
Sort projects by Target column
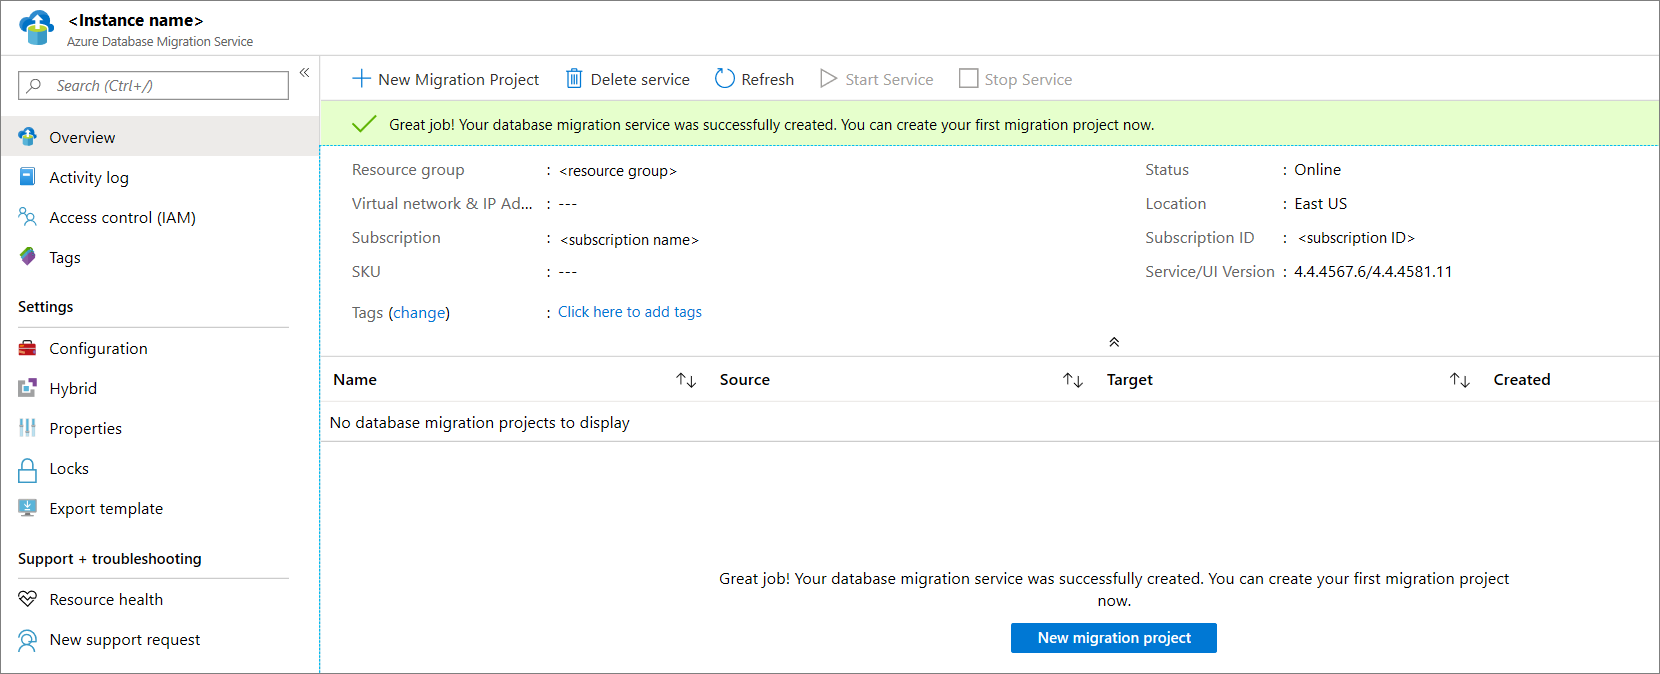(1460, 380)
